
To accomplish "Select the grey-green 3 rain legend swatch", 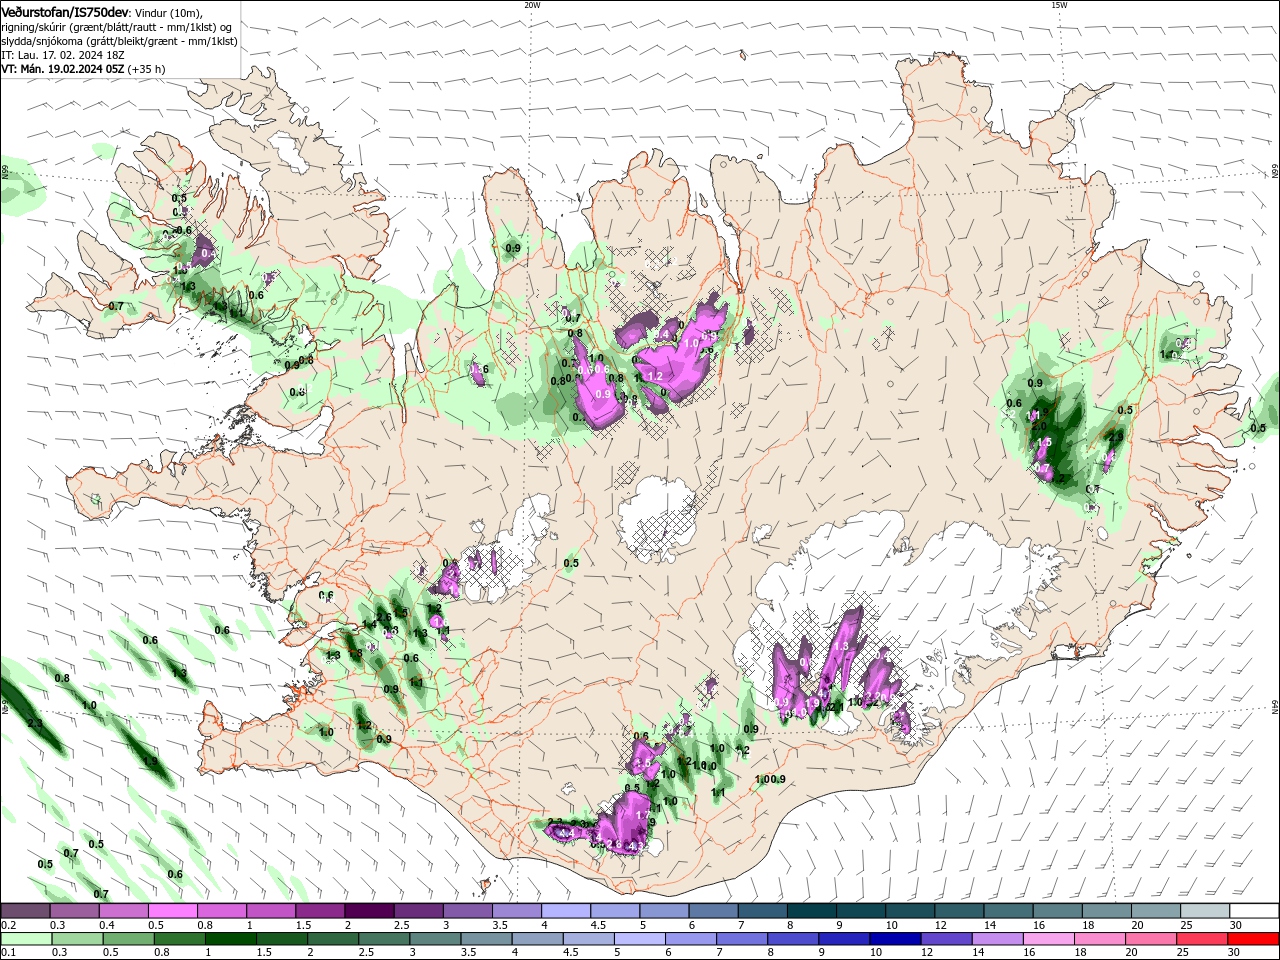I will coord(436,939).
